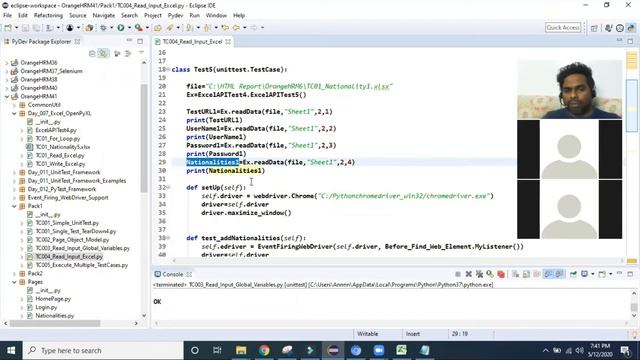The image size is (640, 360).
Task: Select TC005_Execute_Multiple_TestCases.py in explorer
Action: [x=81, y=265]
